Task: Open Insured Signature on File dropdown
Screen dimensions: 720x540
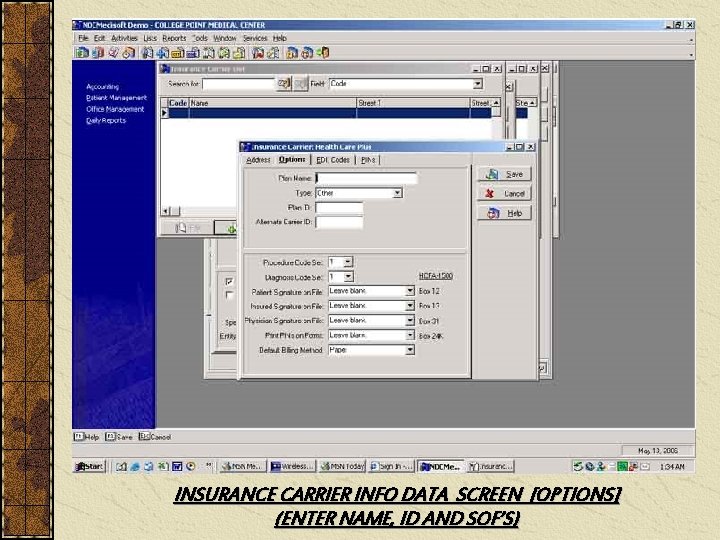Action: 410,306
